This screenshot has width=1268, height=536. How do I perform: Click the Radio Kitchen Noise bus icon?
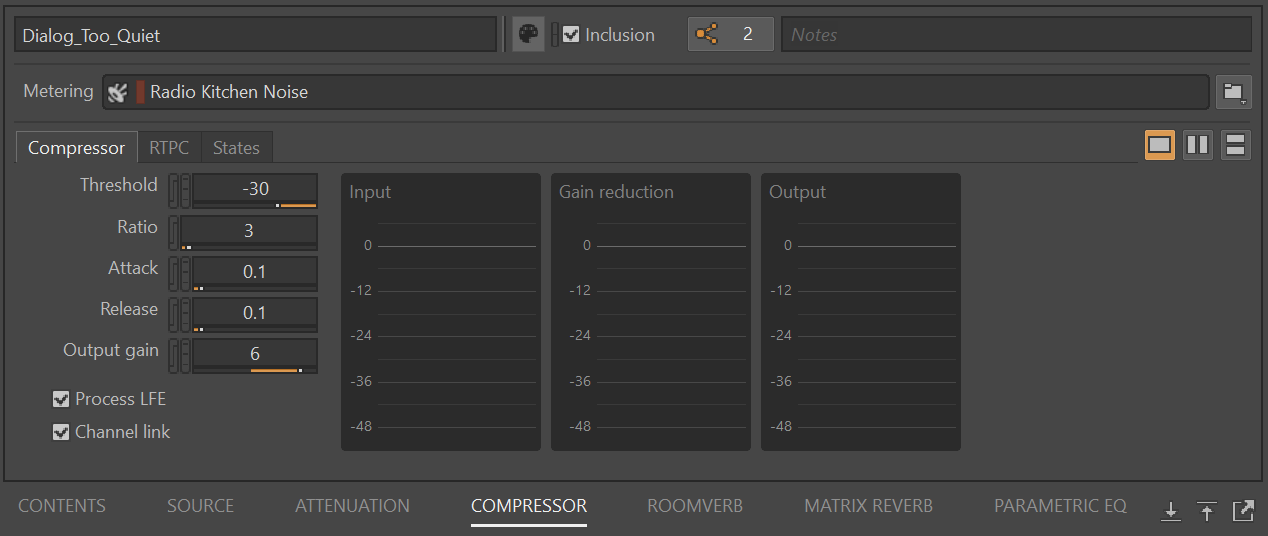coord(117,92)
